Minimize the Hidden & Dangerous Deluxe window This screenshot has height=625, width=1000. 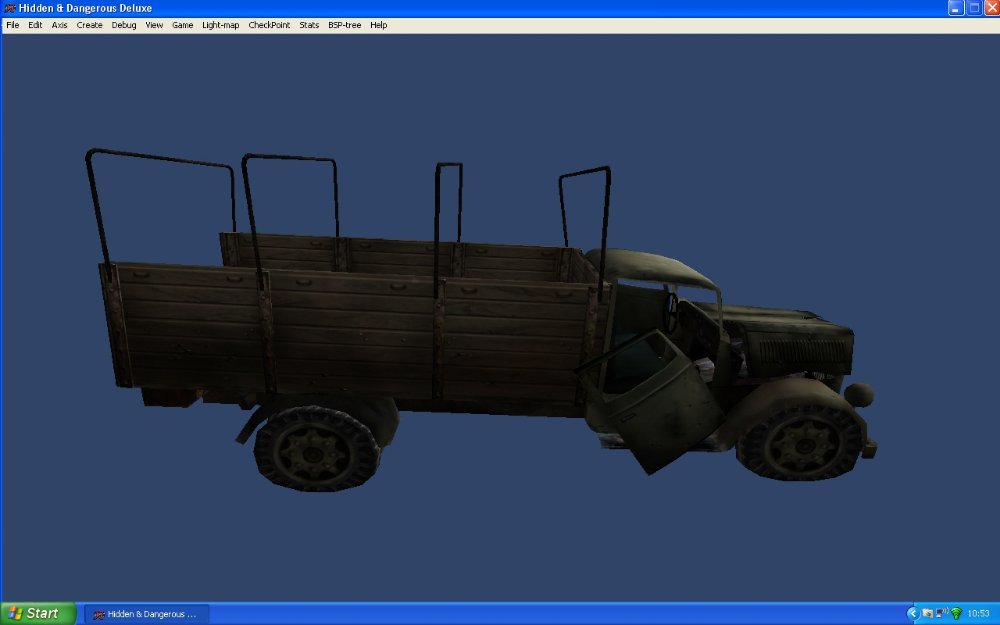[955, 8]
